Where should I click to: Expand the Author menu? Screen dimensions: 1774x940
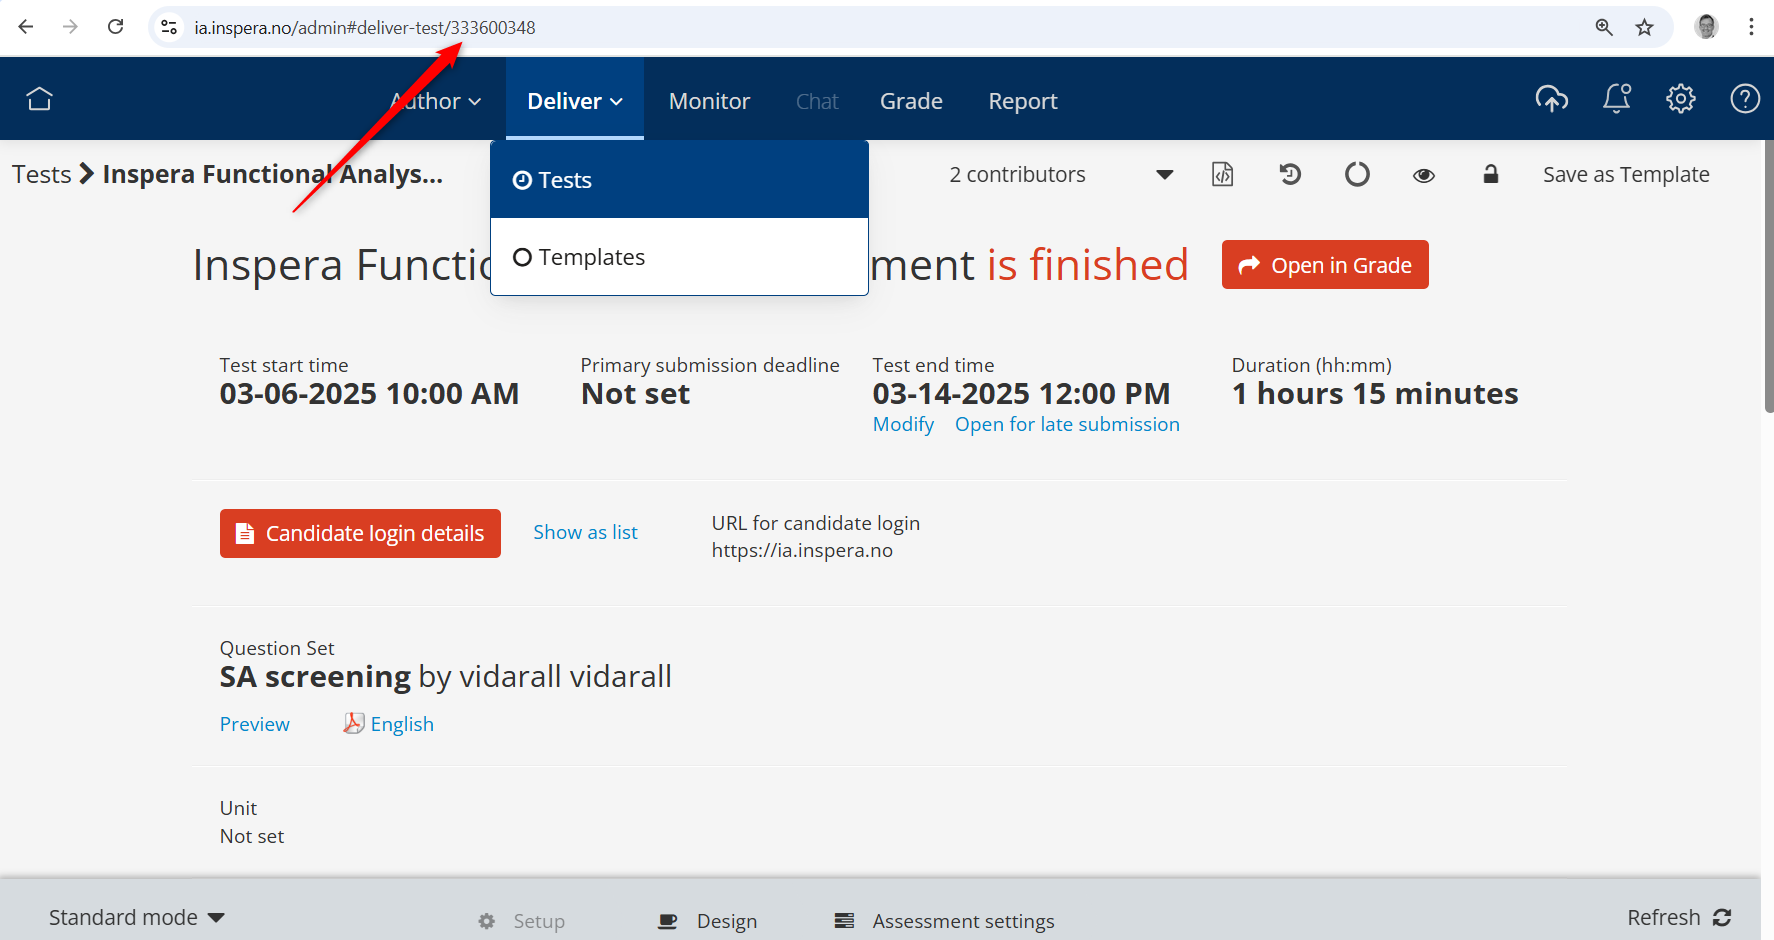436,101
